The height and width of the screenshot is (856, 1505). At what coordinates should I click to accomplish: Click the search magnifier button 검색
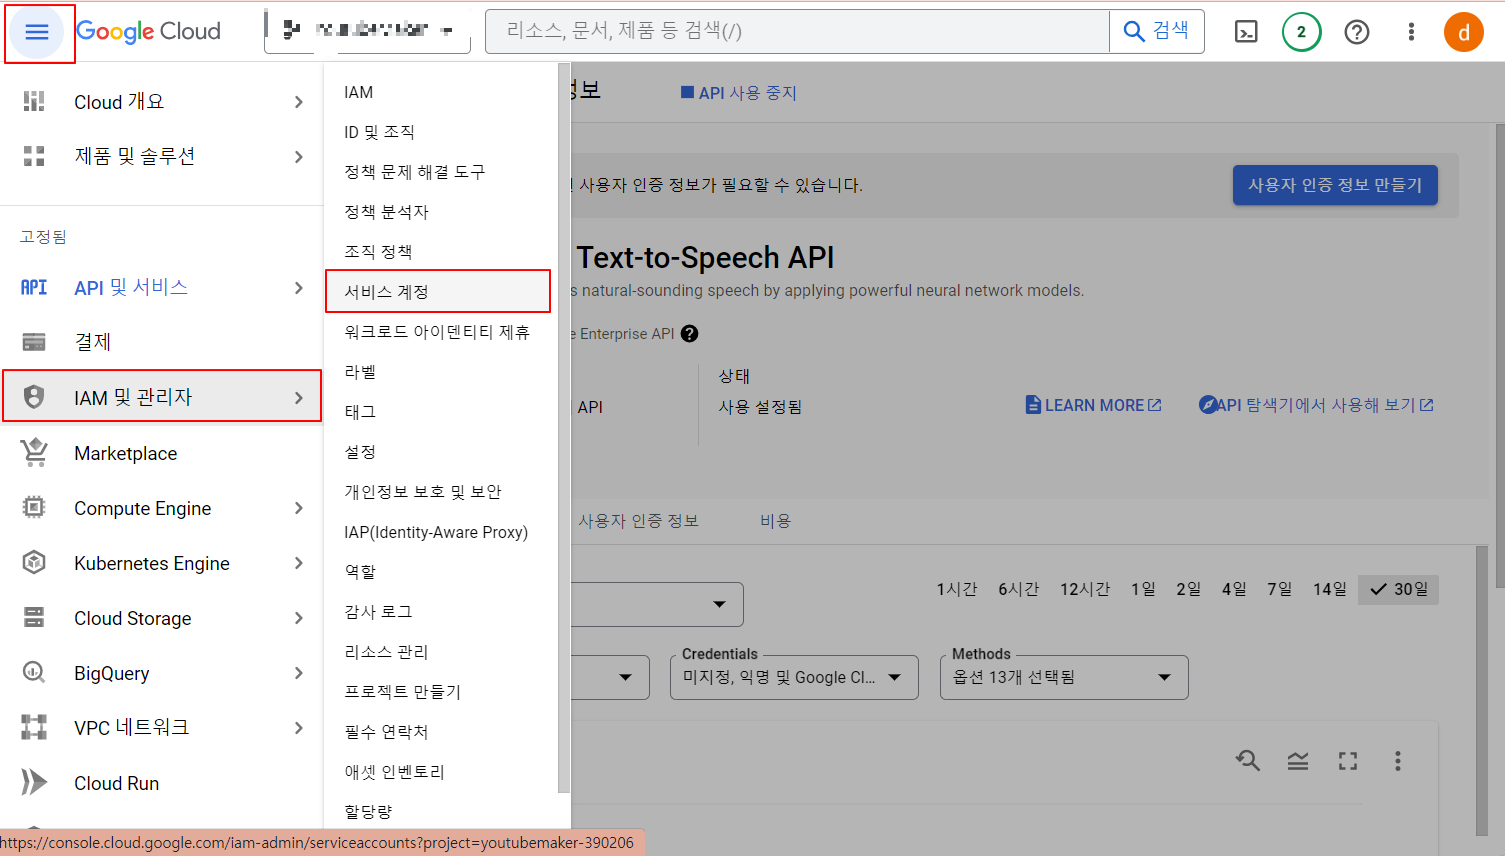tap(1156, 31)
